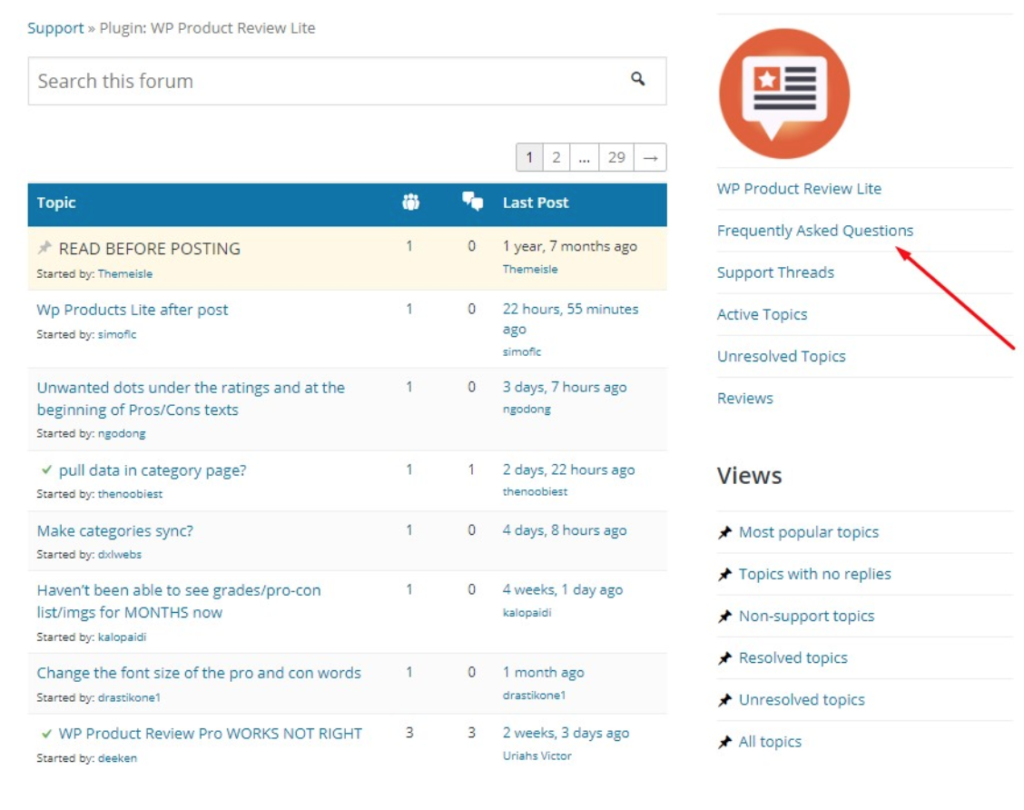Click the search magnifier icon
This screenshot has width=1024, height=810.
click(x=638, y=80)
